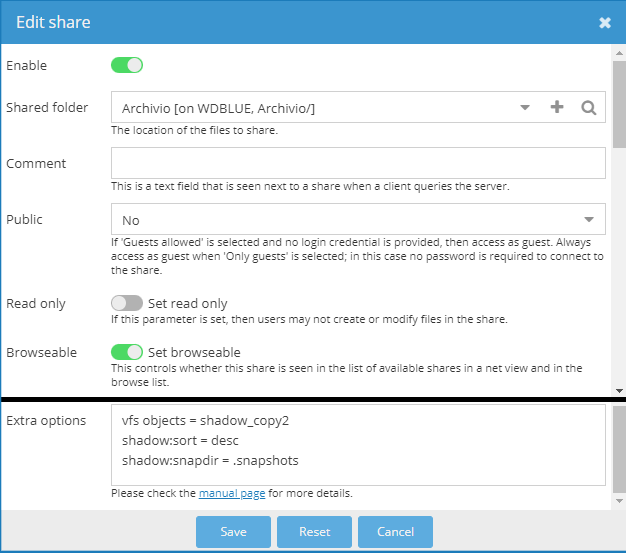
Task: Open the Shared folder dropdown arrow
Action: pyautogui.click(x=525, y=107)
